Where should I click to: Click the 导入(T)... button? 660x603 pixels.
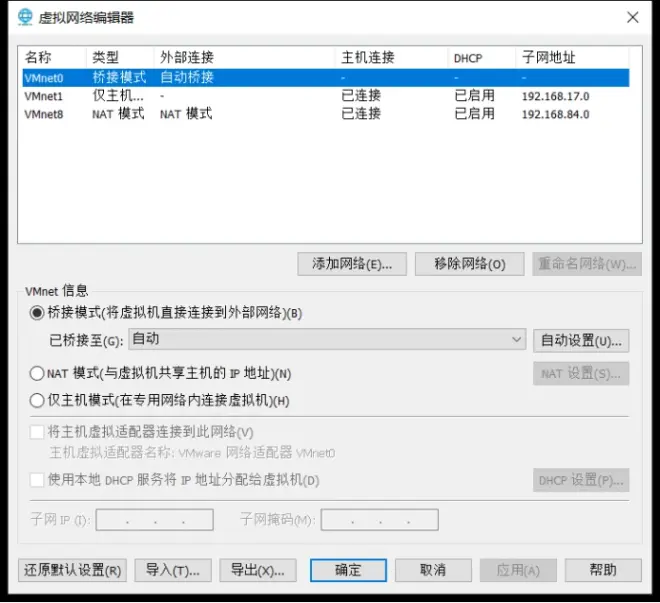click(173, 570)
